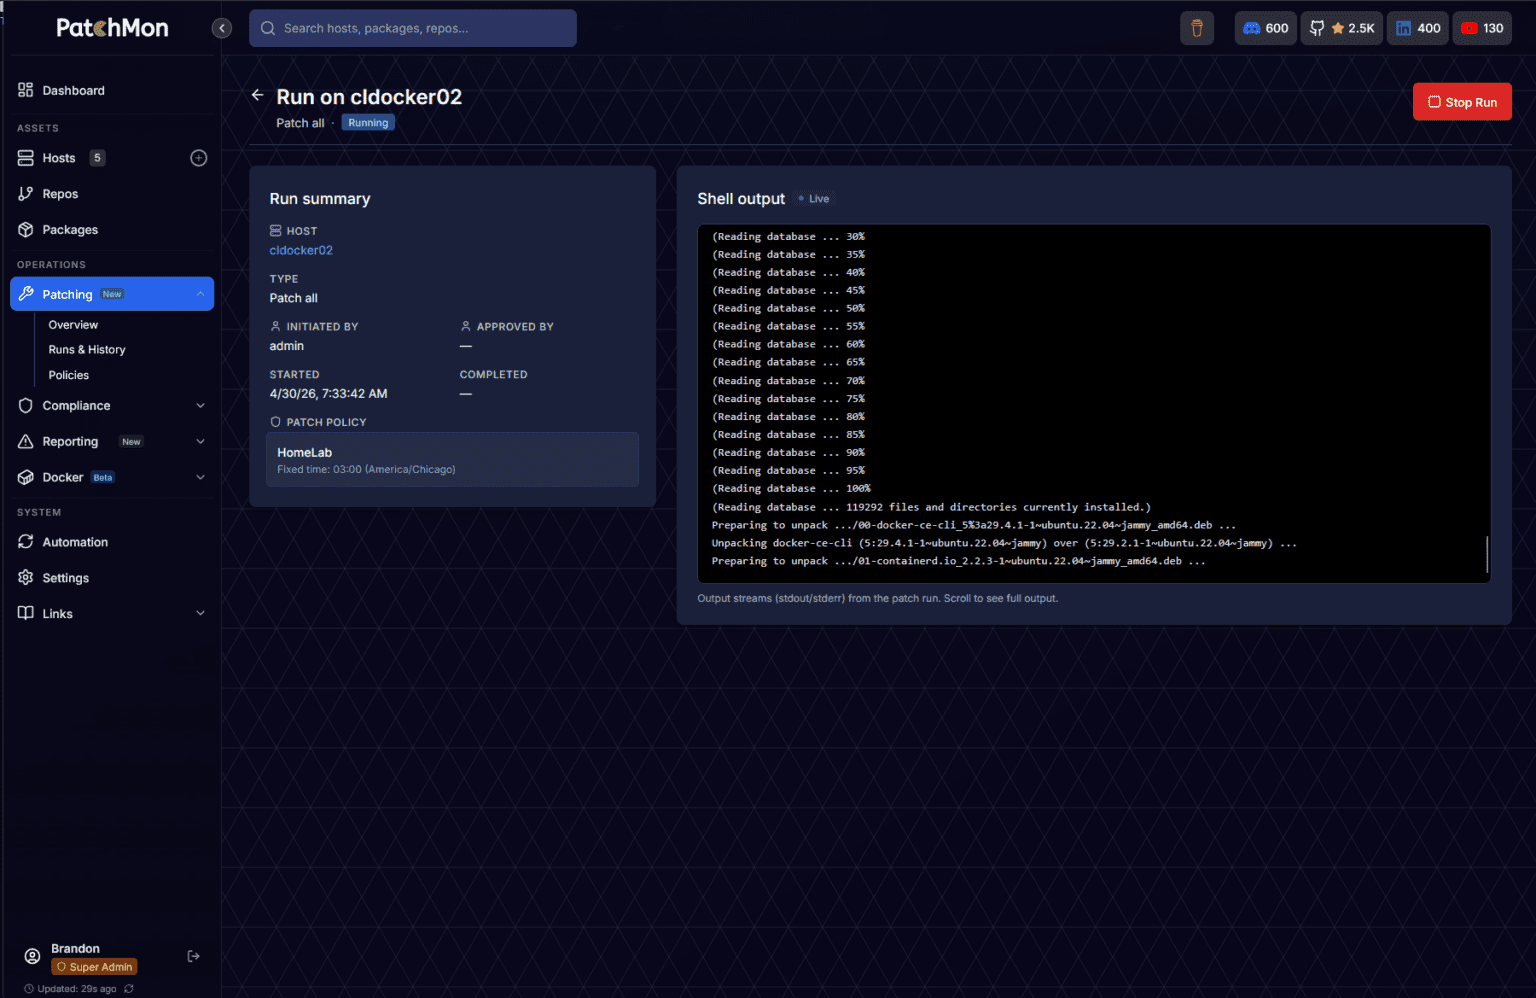This screenshot has height=998, width=1536.
Task: Open the LinkedIn badge showing 400
Action: click(x=1418, y=28)
